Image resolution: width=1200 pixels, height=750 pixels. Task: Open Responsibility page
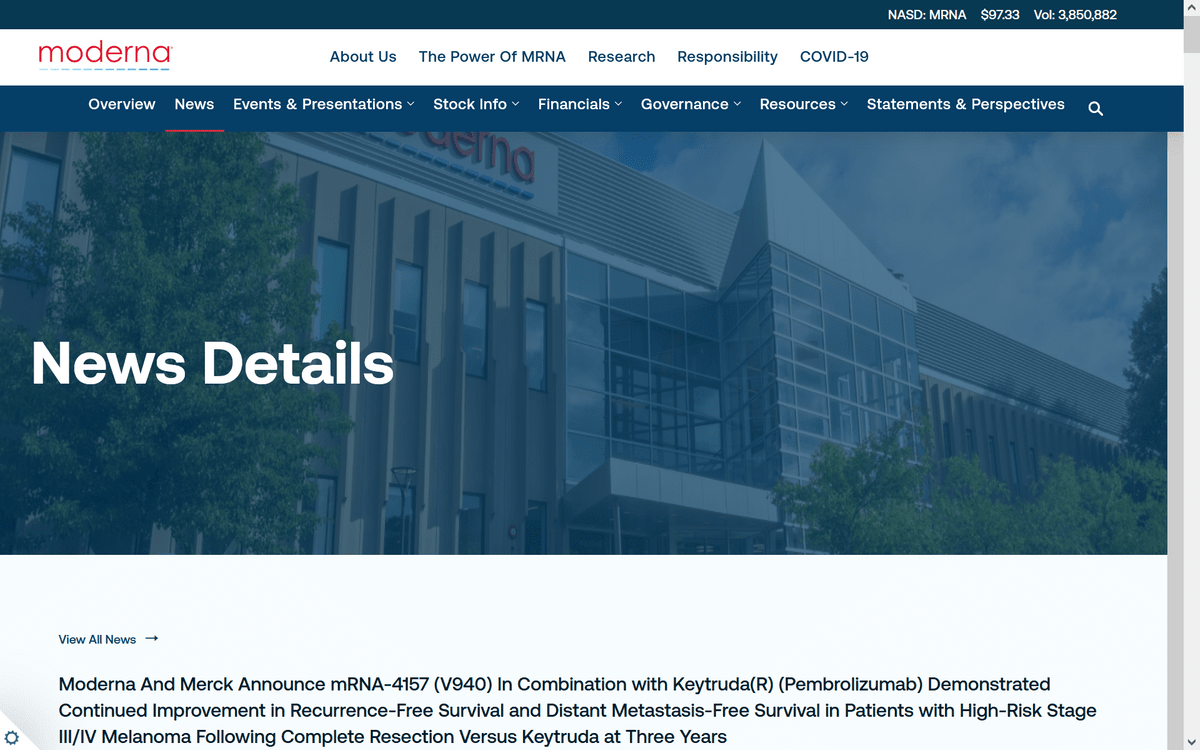(x=727, y=57)
